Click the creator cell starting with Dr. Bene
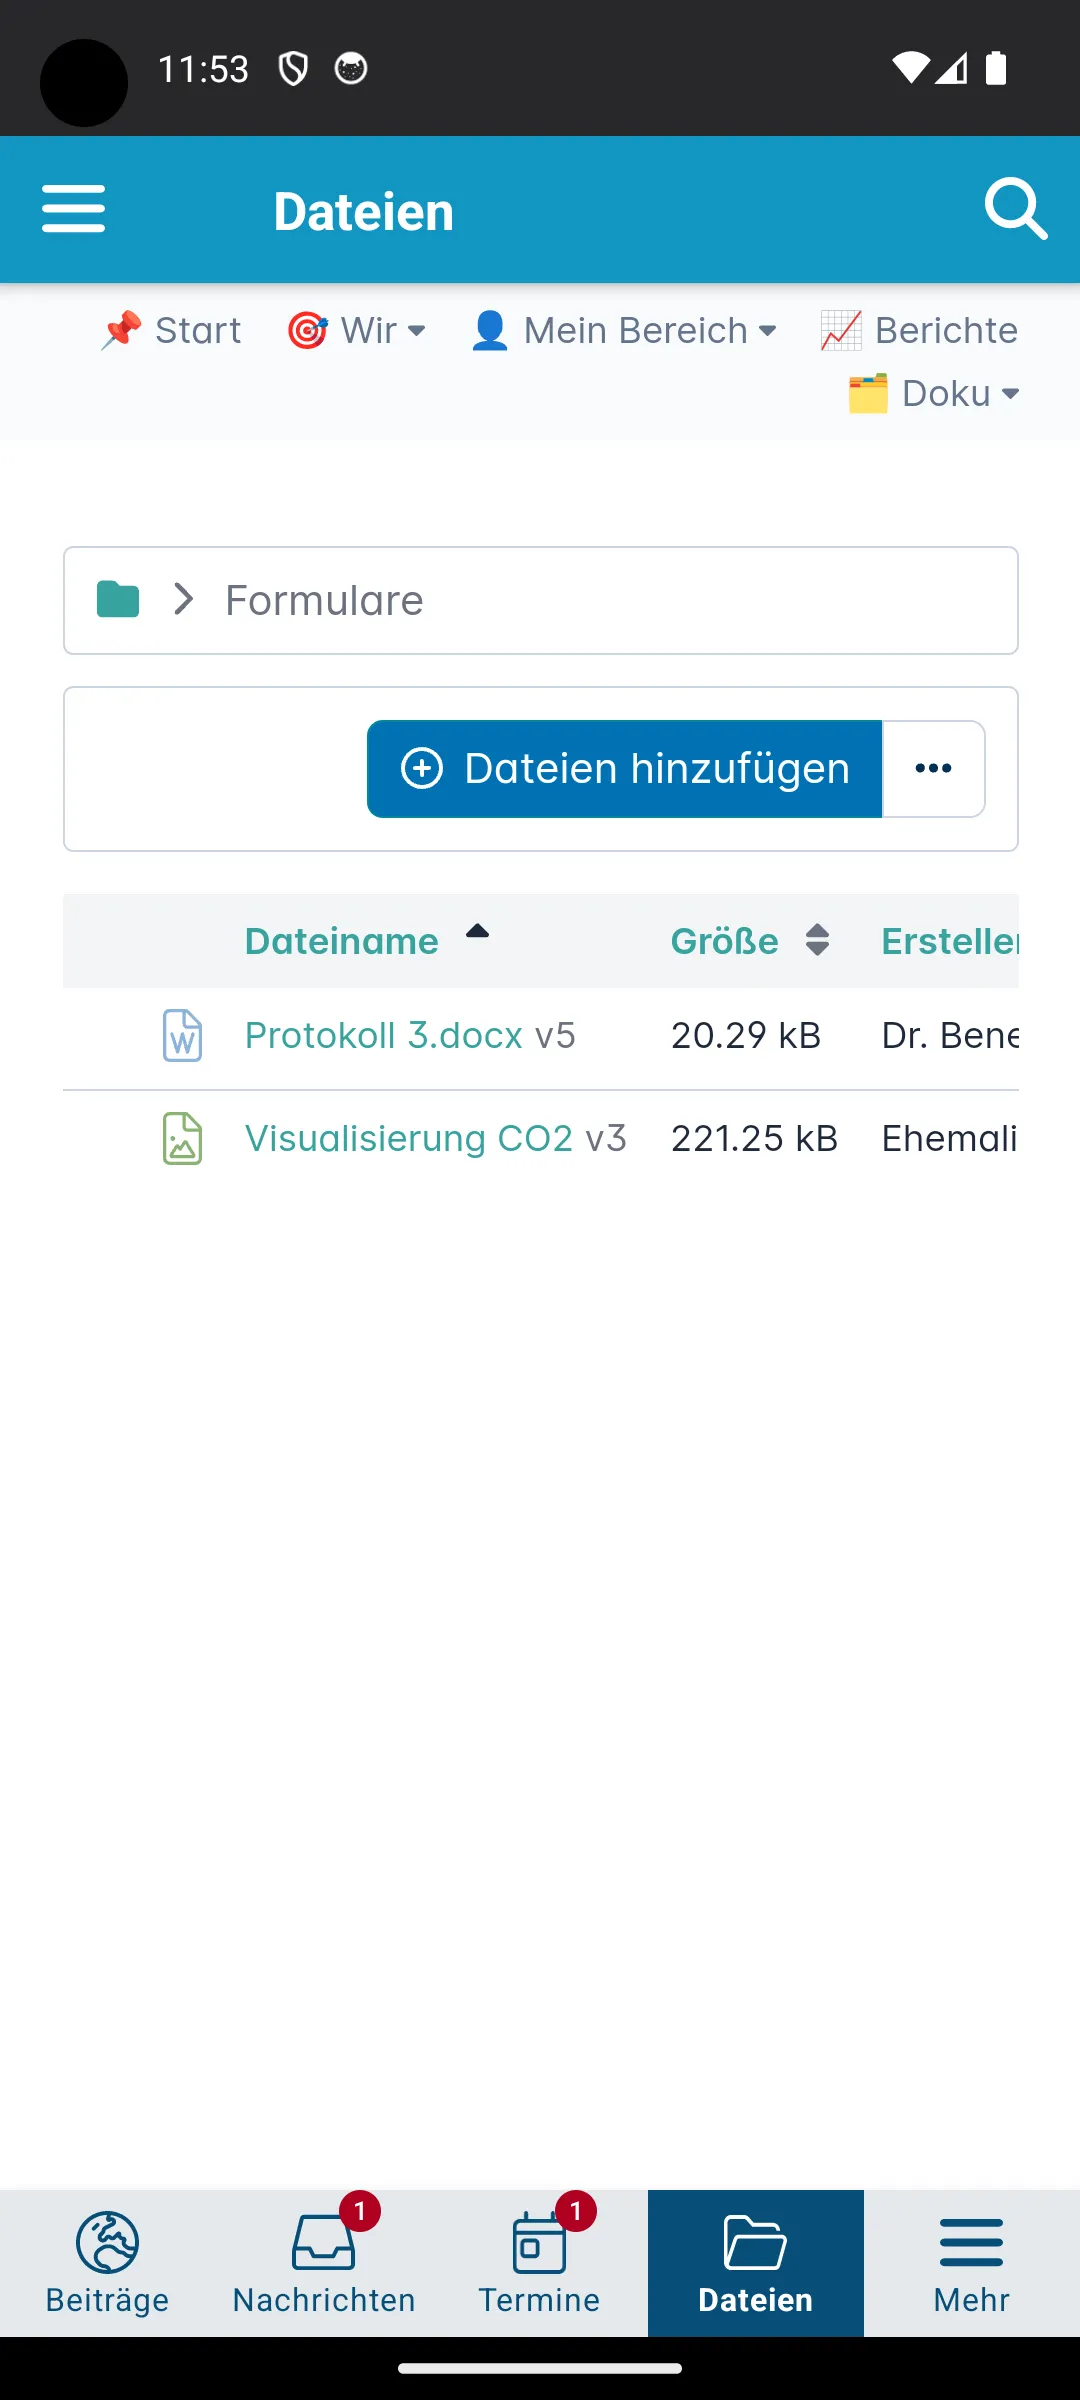Screen dimensions: 1080x2400 pos(950,1036)
